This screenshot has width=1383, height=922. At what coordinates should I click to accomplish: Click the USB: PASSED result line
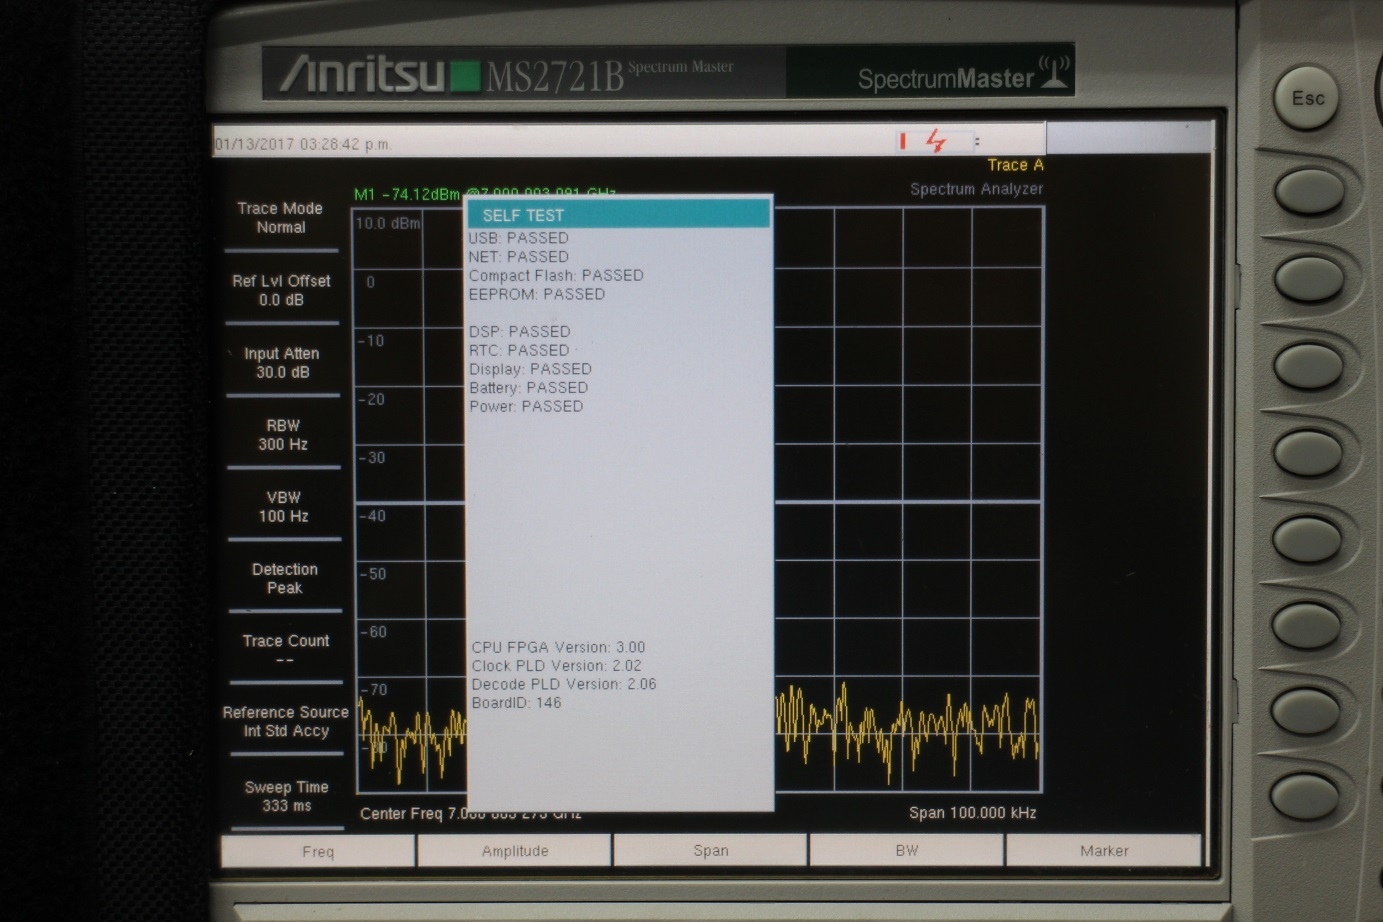tap(518, 238)
